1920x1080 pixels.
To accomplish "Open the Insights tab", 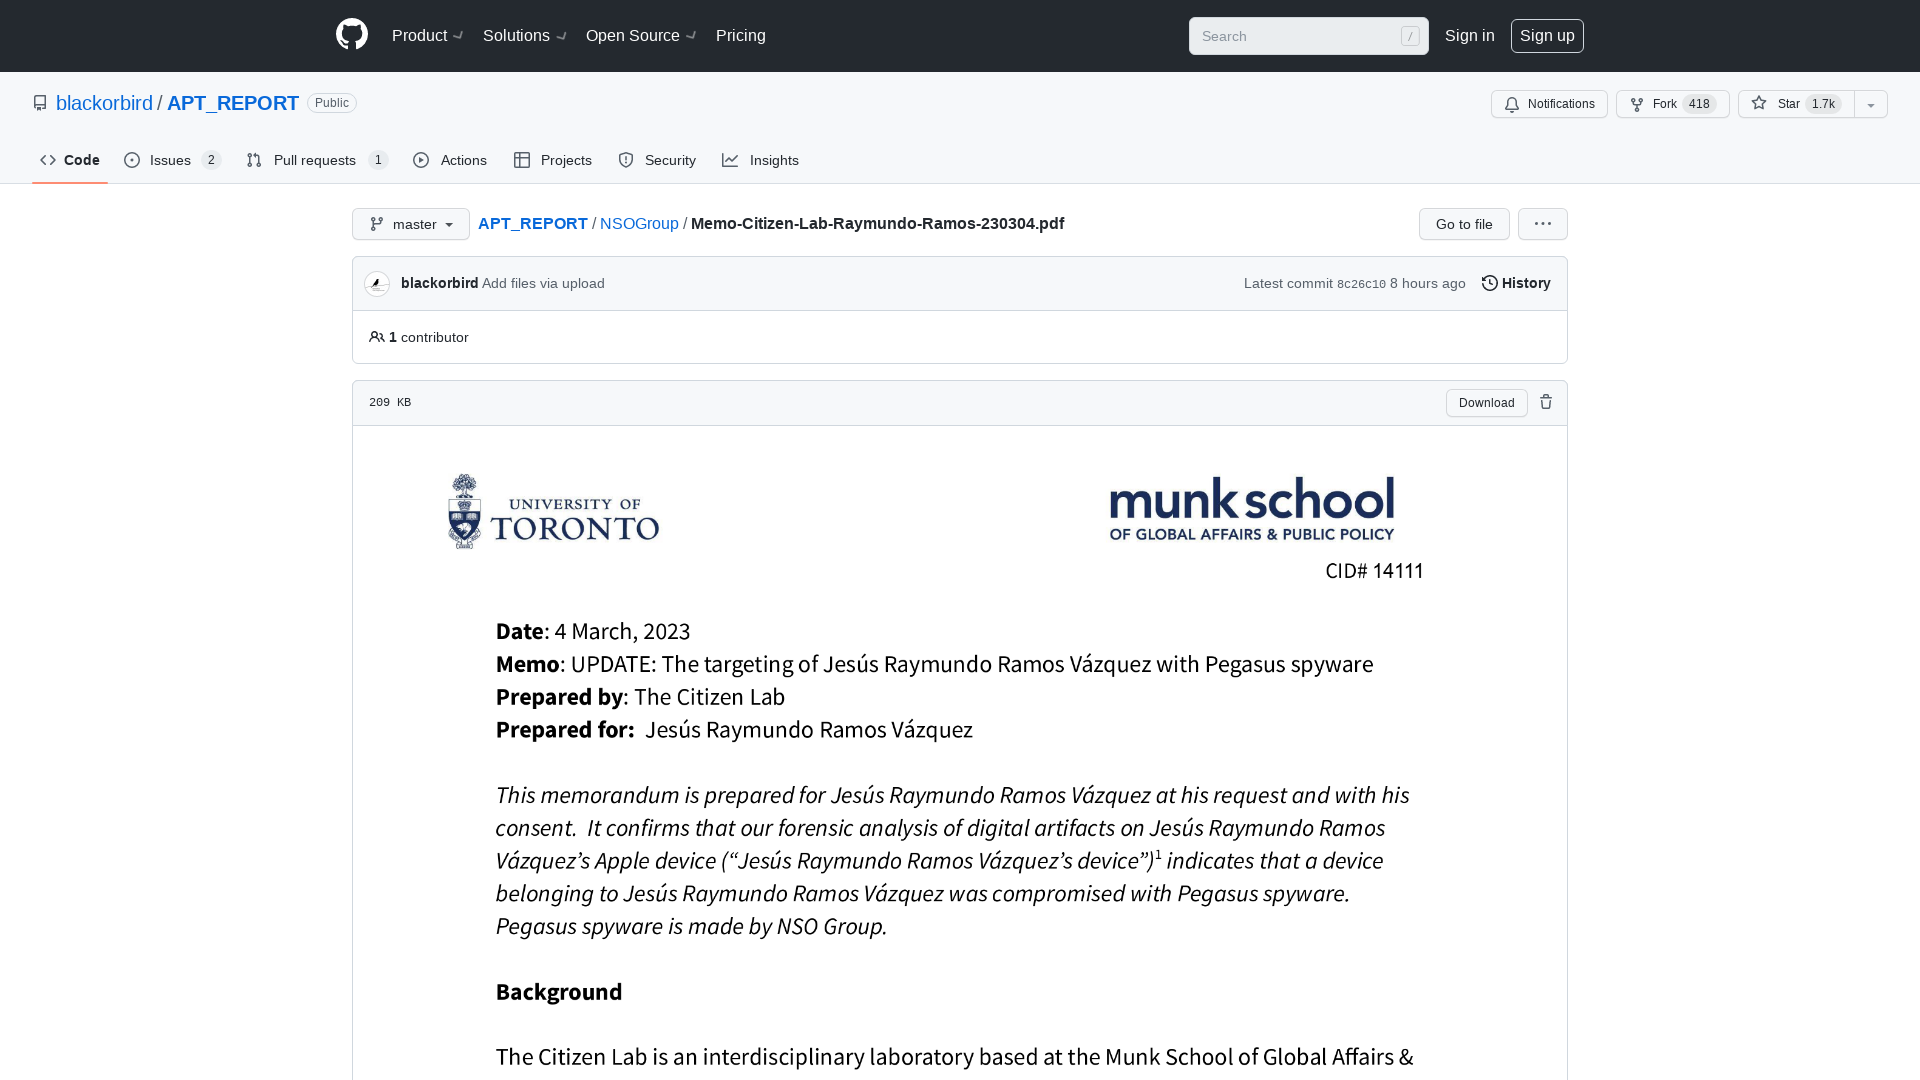I will [x=761, y=160].
